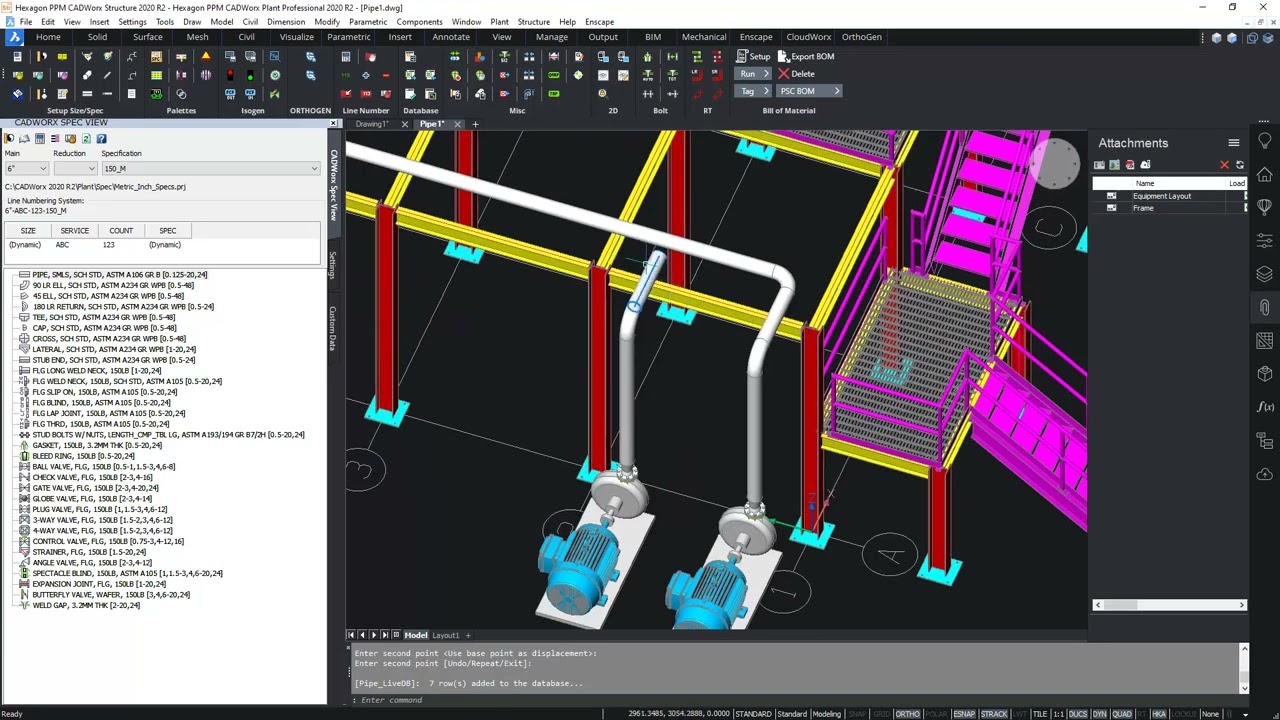Click the Isogen red traffic light icon
Image resolution: width=1280 pixels, height=720 pixels.
(x=229, y=75)
